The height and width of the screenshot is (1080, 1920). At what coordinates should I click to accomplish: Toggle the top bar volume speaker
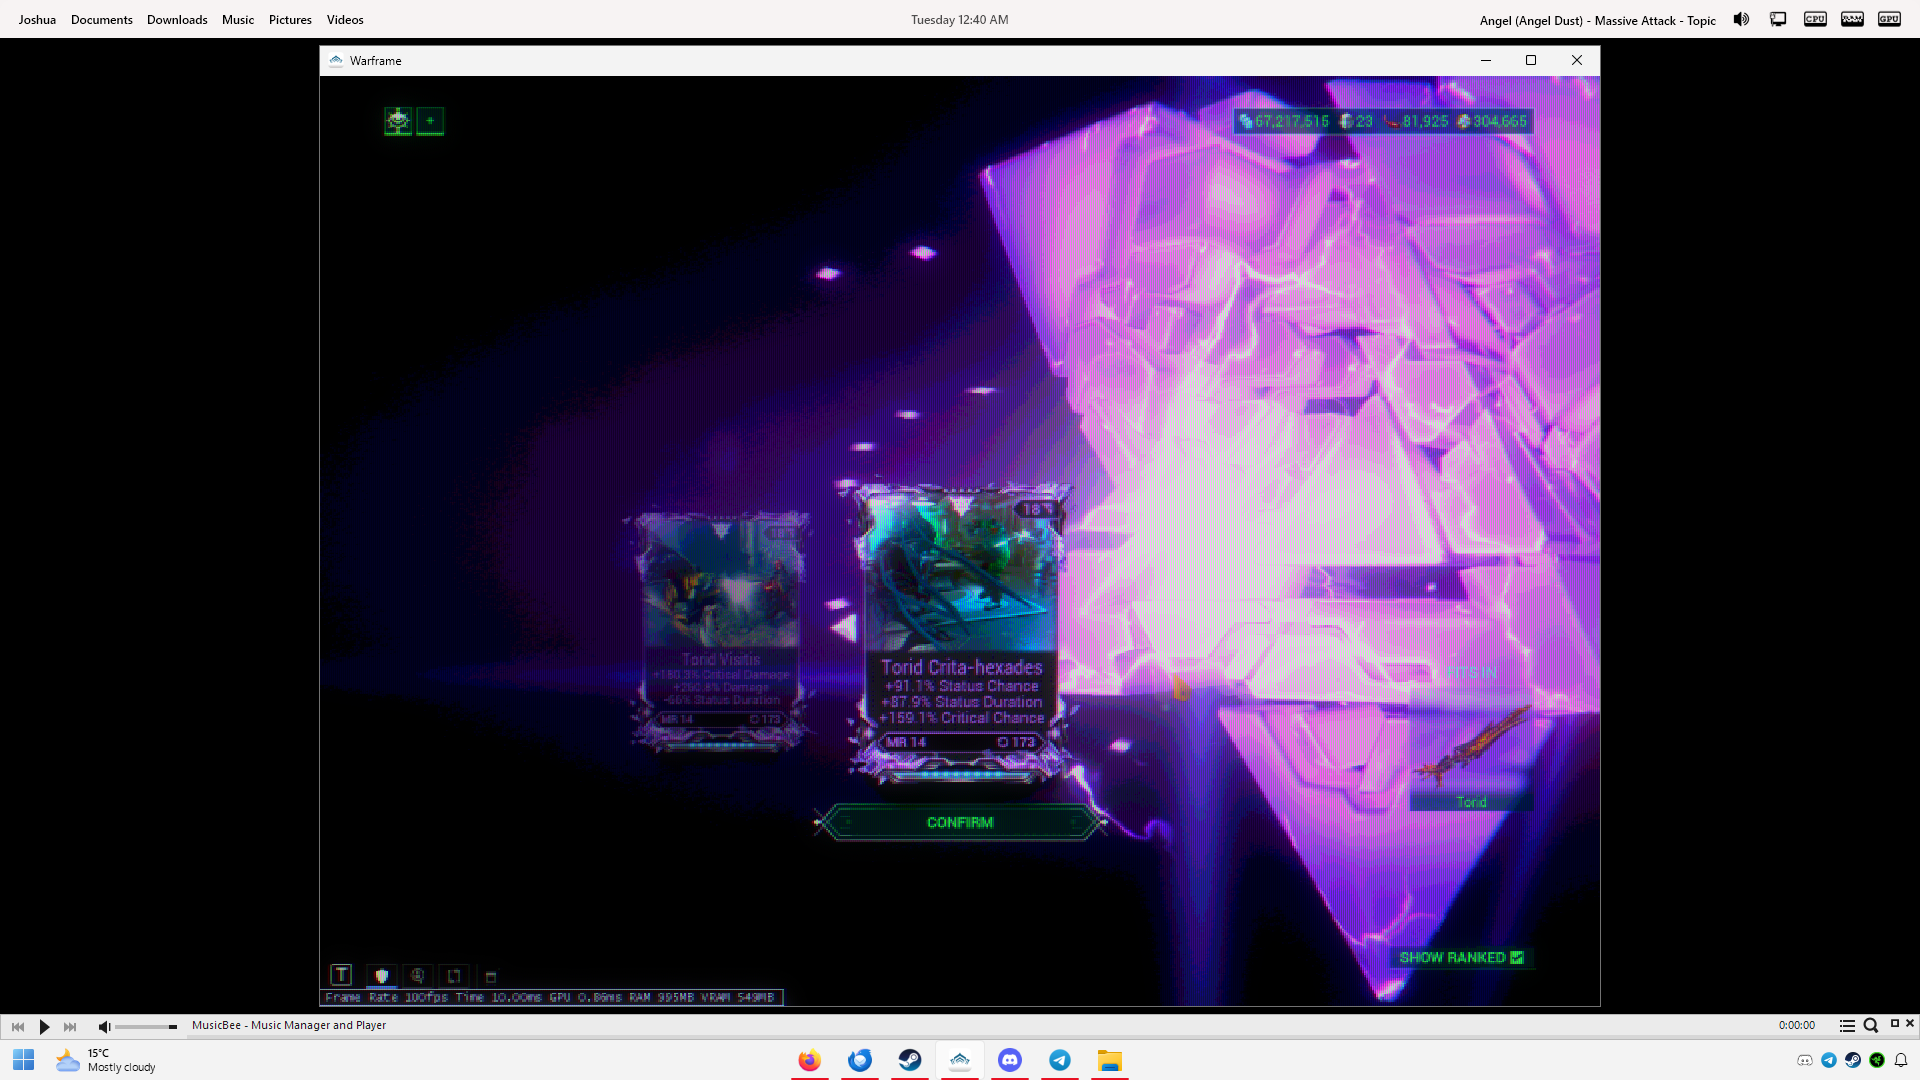1741,19
